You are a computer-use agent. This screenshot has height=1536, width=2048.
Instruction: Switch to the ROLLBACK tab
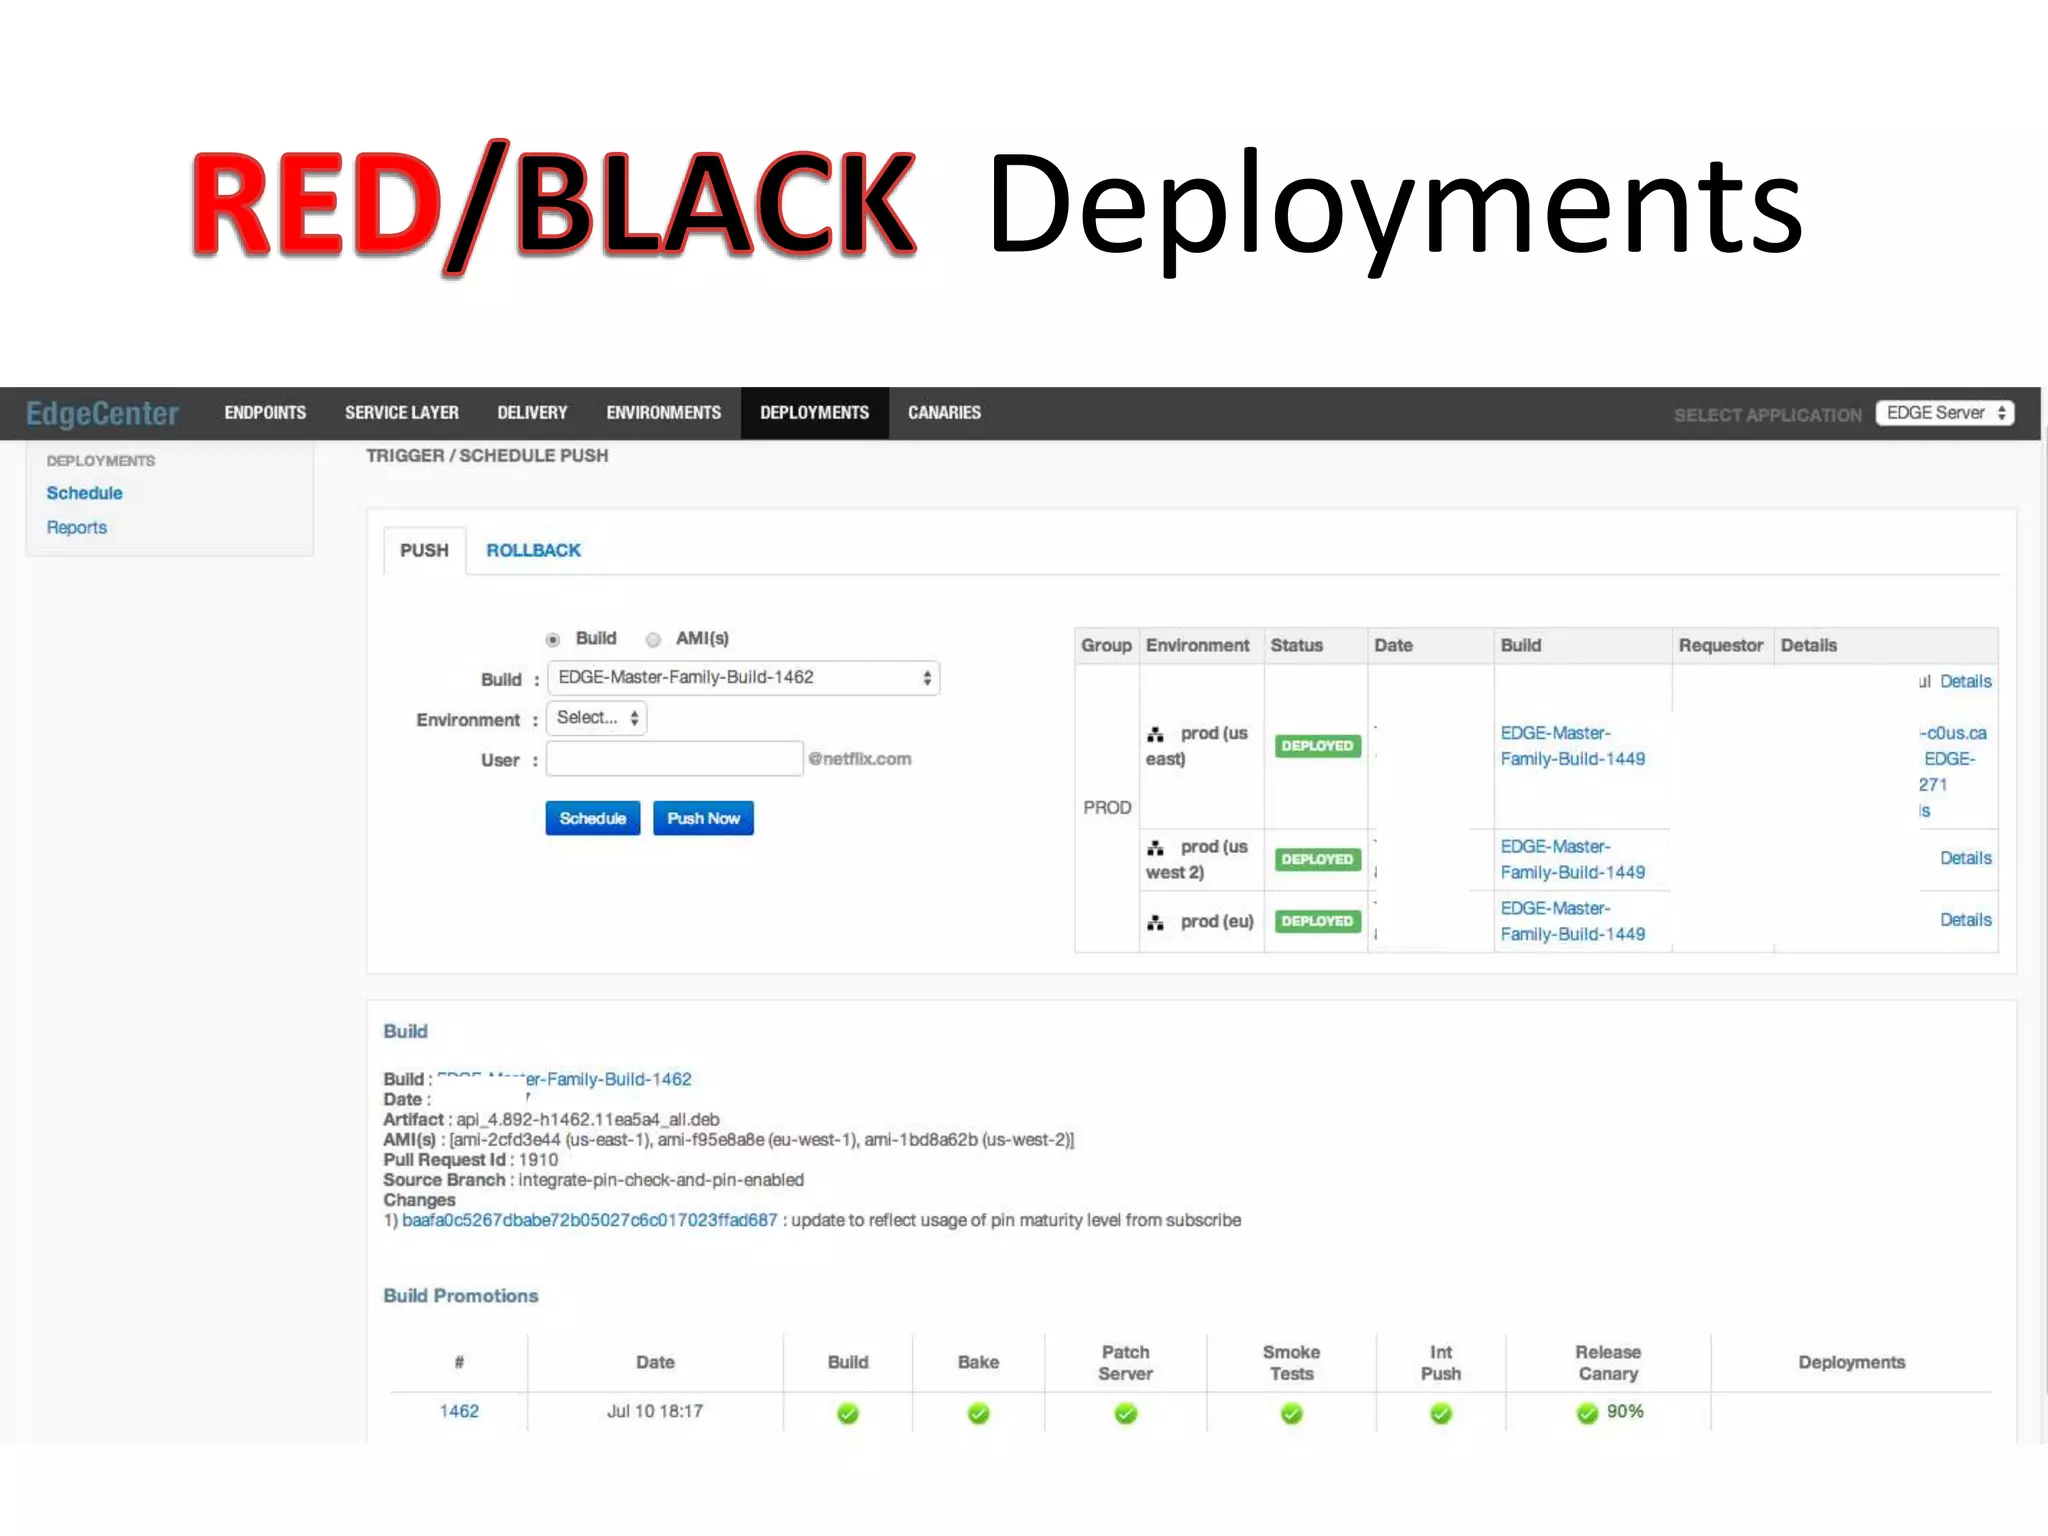533,551
